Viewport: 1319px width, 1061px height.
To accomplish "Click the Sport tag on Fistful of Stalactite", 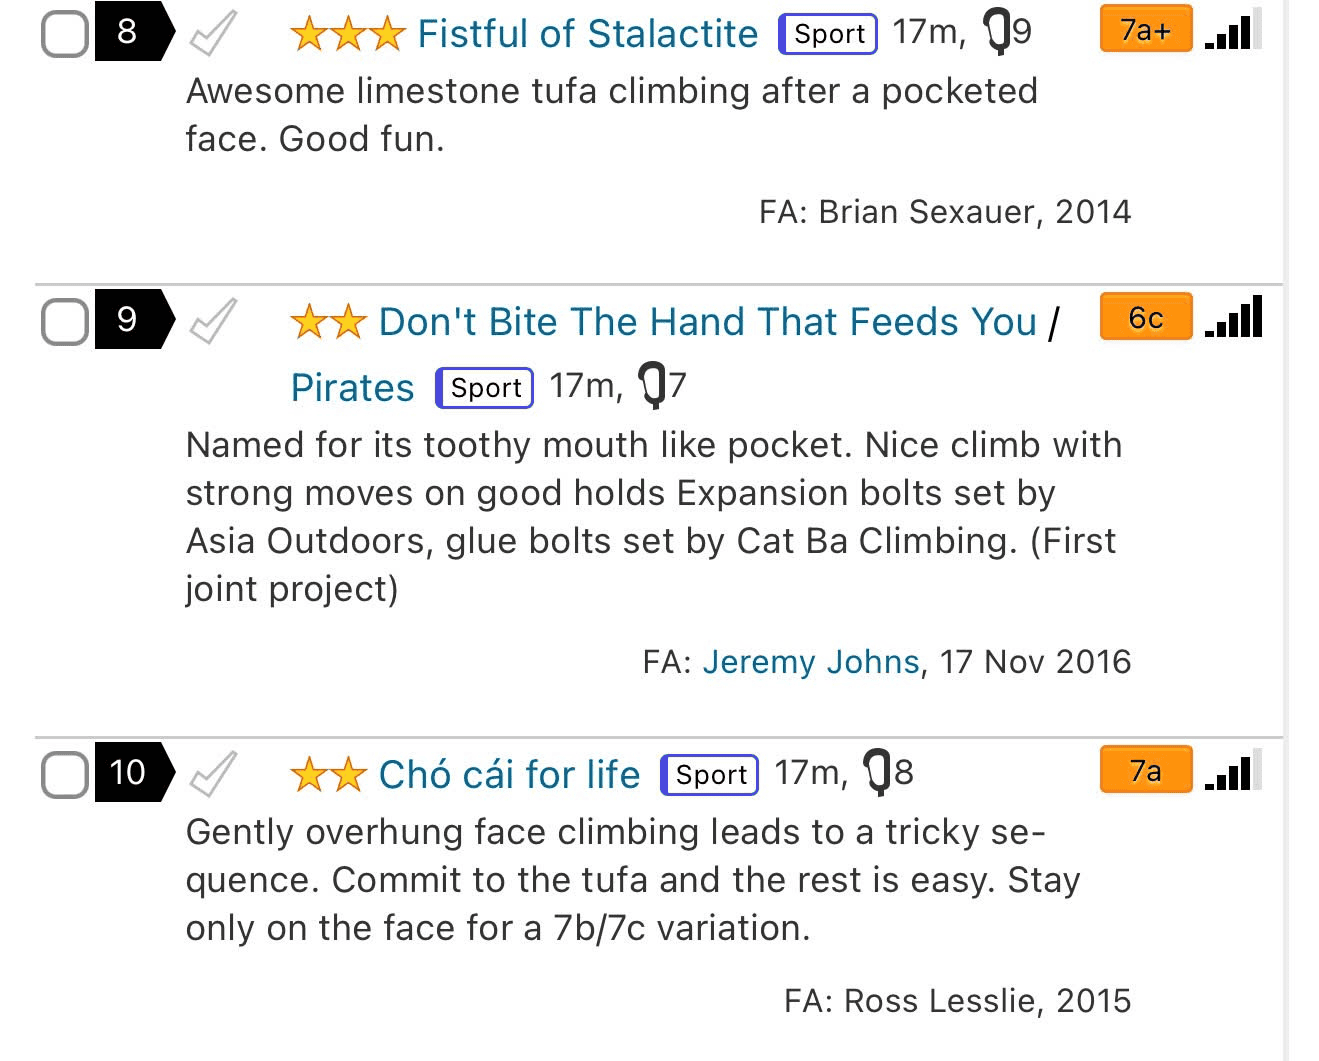I will (828, 34).
